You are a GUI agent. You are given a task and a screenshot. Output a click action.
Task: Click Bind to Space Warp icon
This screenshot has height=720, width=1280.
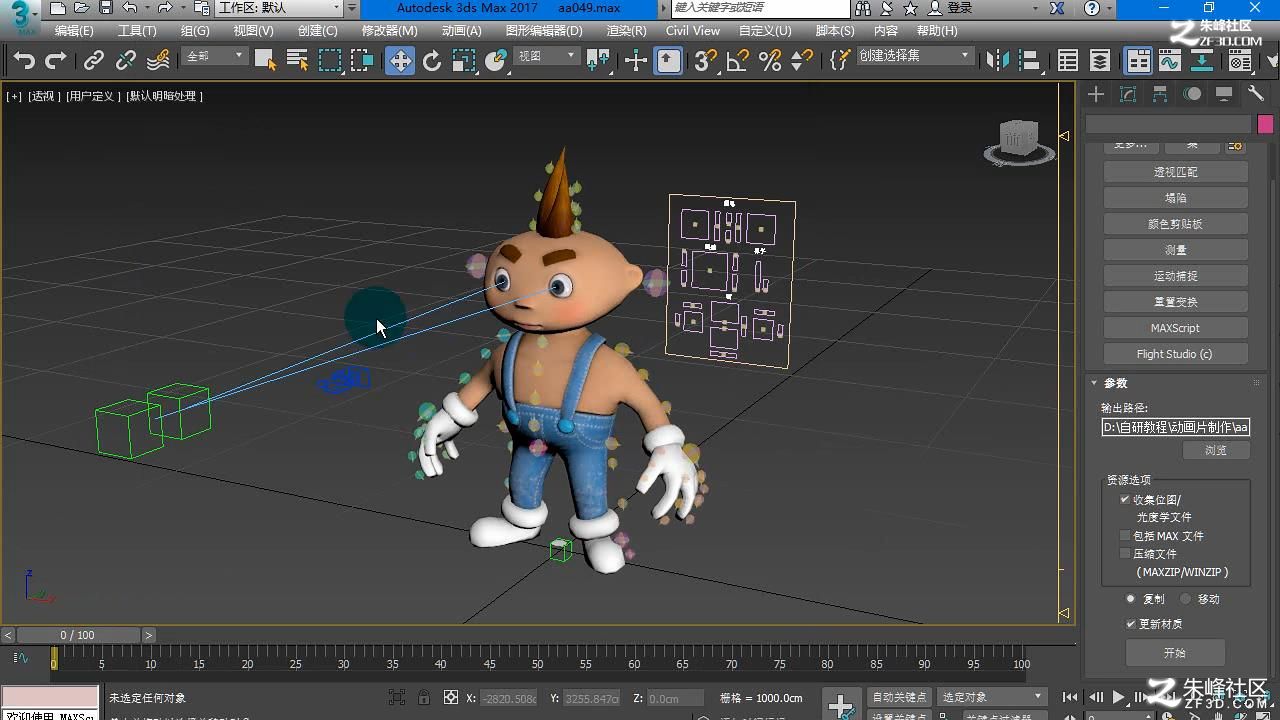pos(158,61)
